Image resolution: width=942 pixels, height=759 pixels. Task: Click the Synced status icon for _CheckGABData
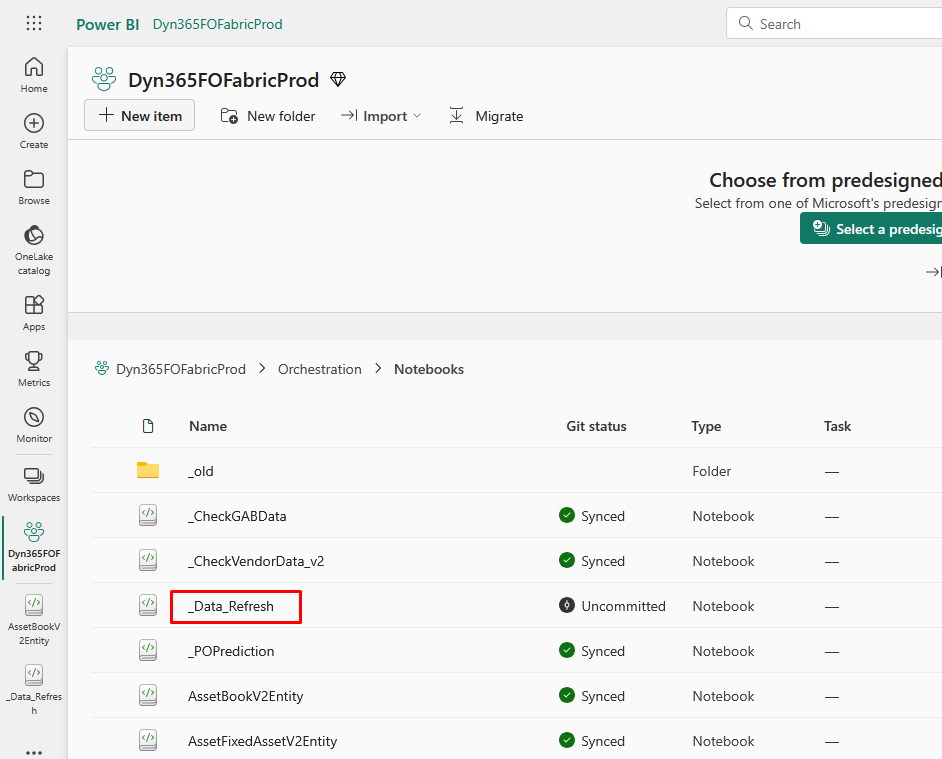pos(567,515)
